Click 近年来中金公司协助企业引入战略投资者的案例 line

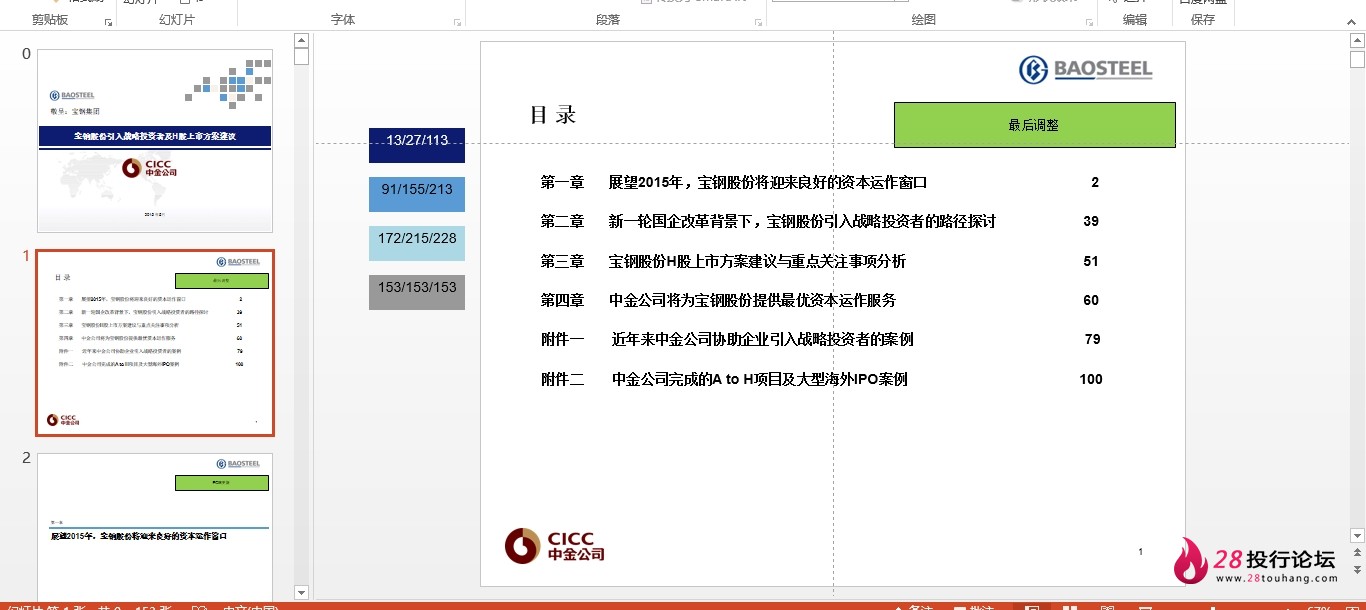pos(762,340)
